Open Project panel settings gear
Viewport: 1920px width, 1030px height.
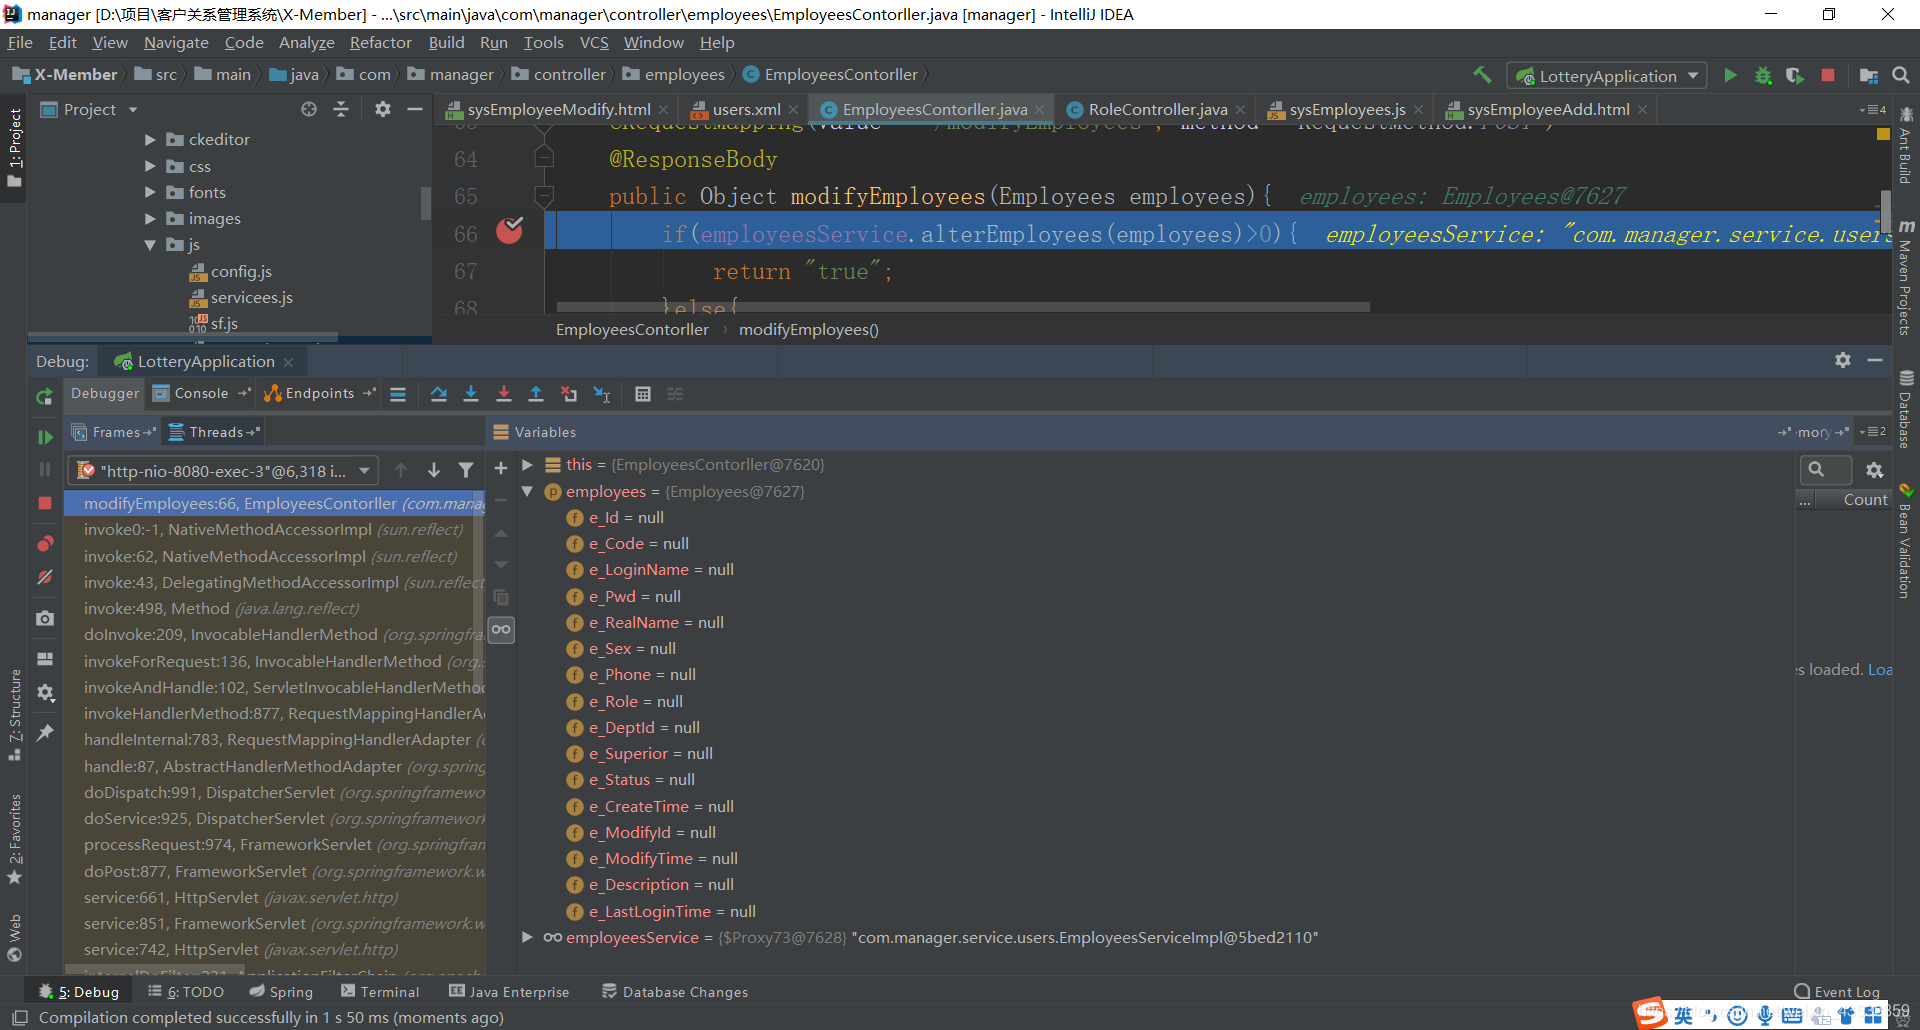pyautogui.click(x=383, y=109)
